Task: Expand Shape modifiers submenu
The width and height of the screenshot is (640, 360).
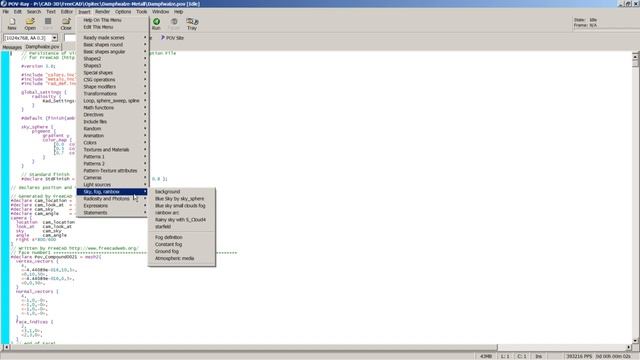Action: tap(113, 87)
